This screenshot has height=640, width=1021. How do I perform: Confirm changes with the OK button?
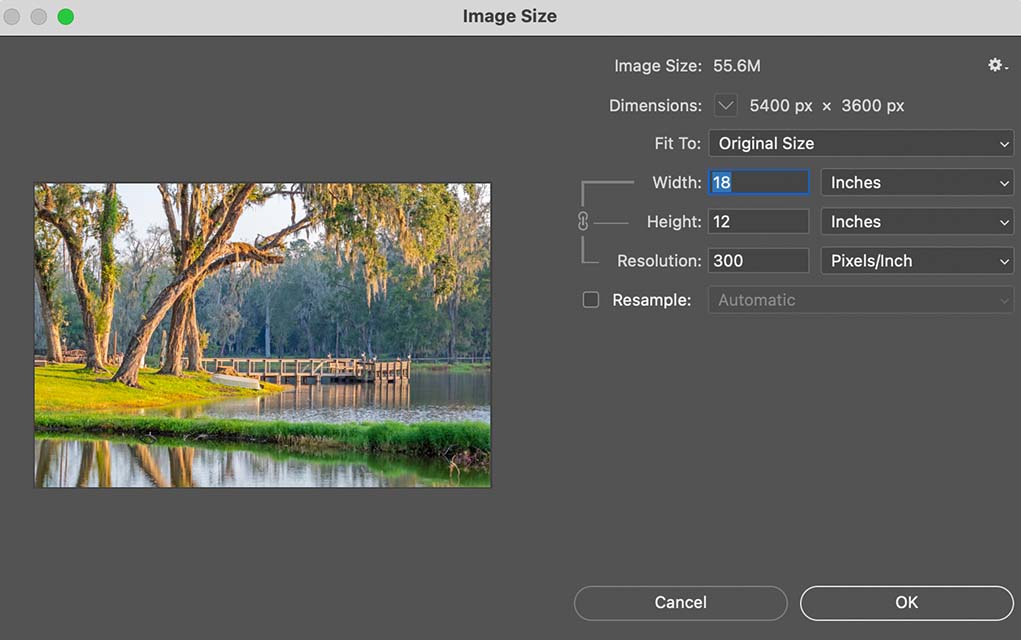click(x=905, y=602)
